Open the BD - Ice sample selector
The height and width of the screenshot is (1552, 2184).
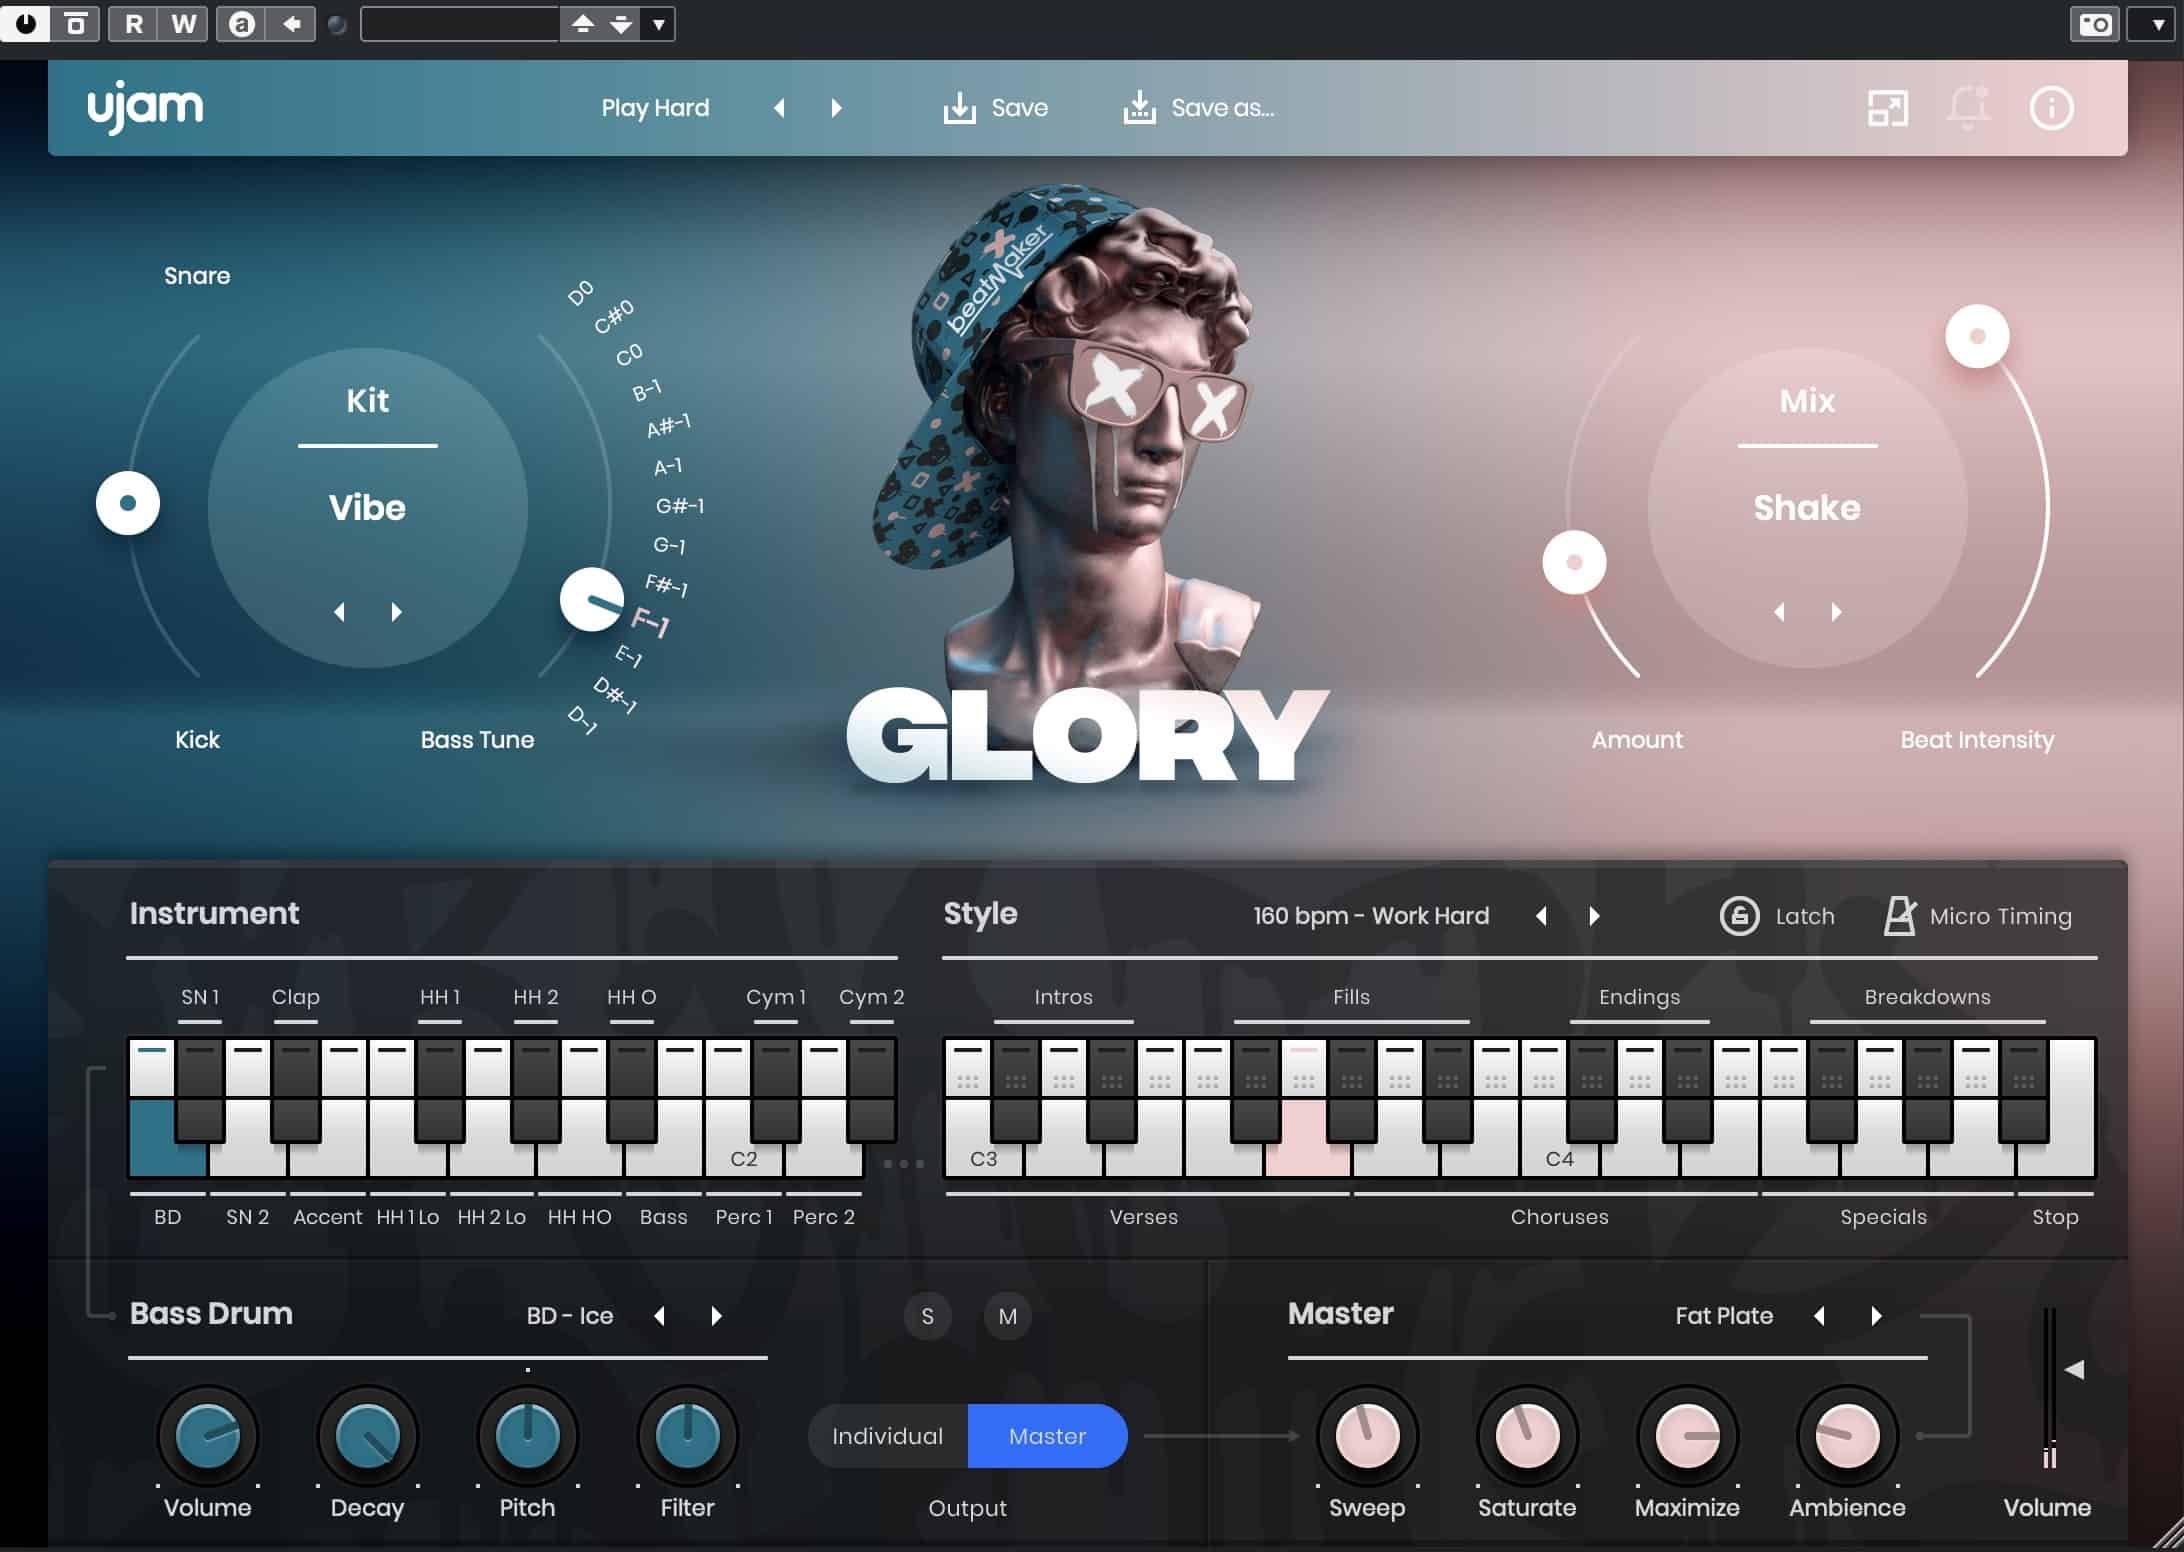click(x=570, y=1316)
